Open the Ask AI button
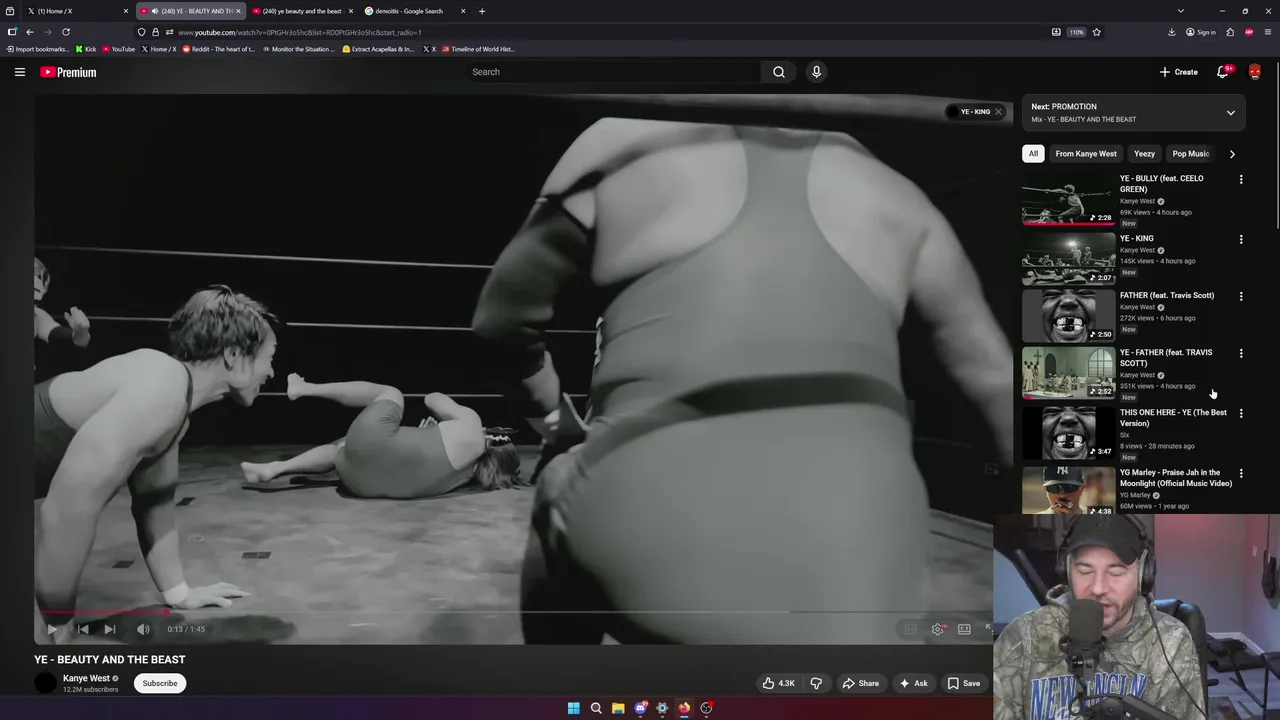The width and height of the screenshot is (1280, 720). (913, 683)
